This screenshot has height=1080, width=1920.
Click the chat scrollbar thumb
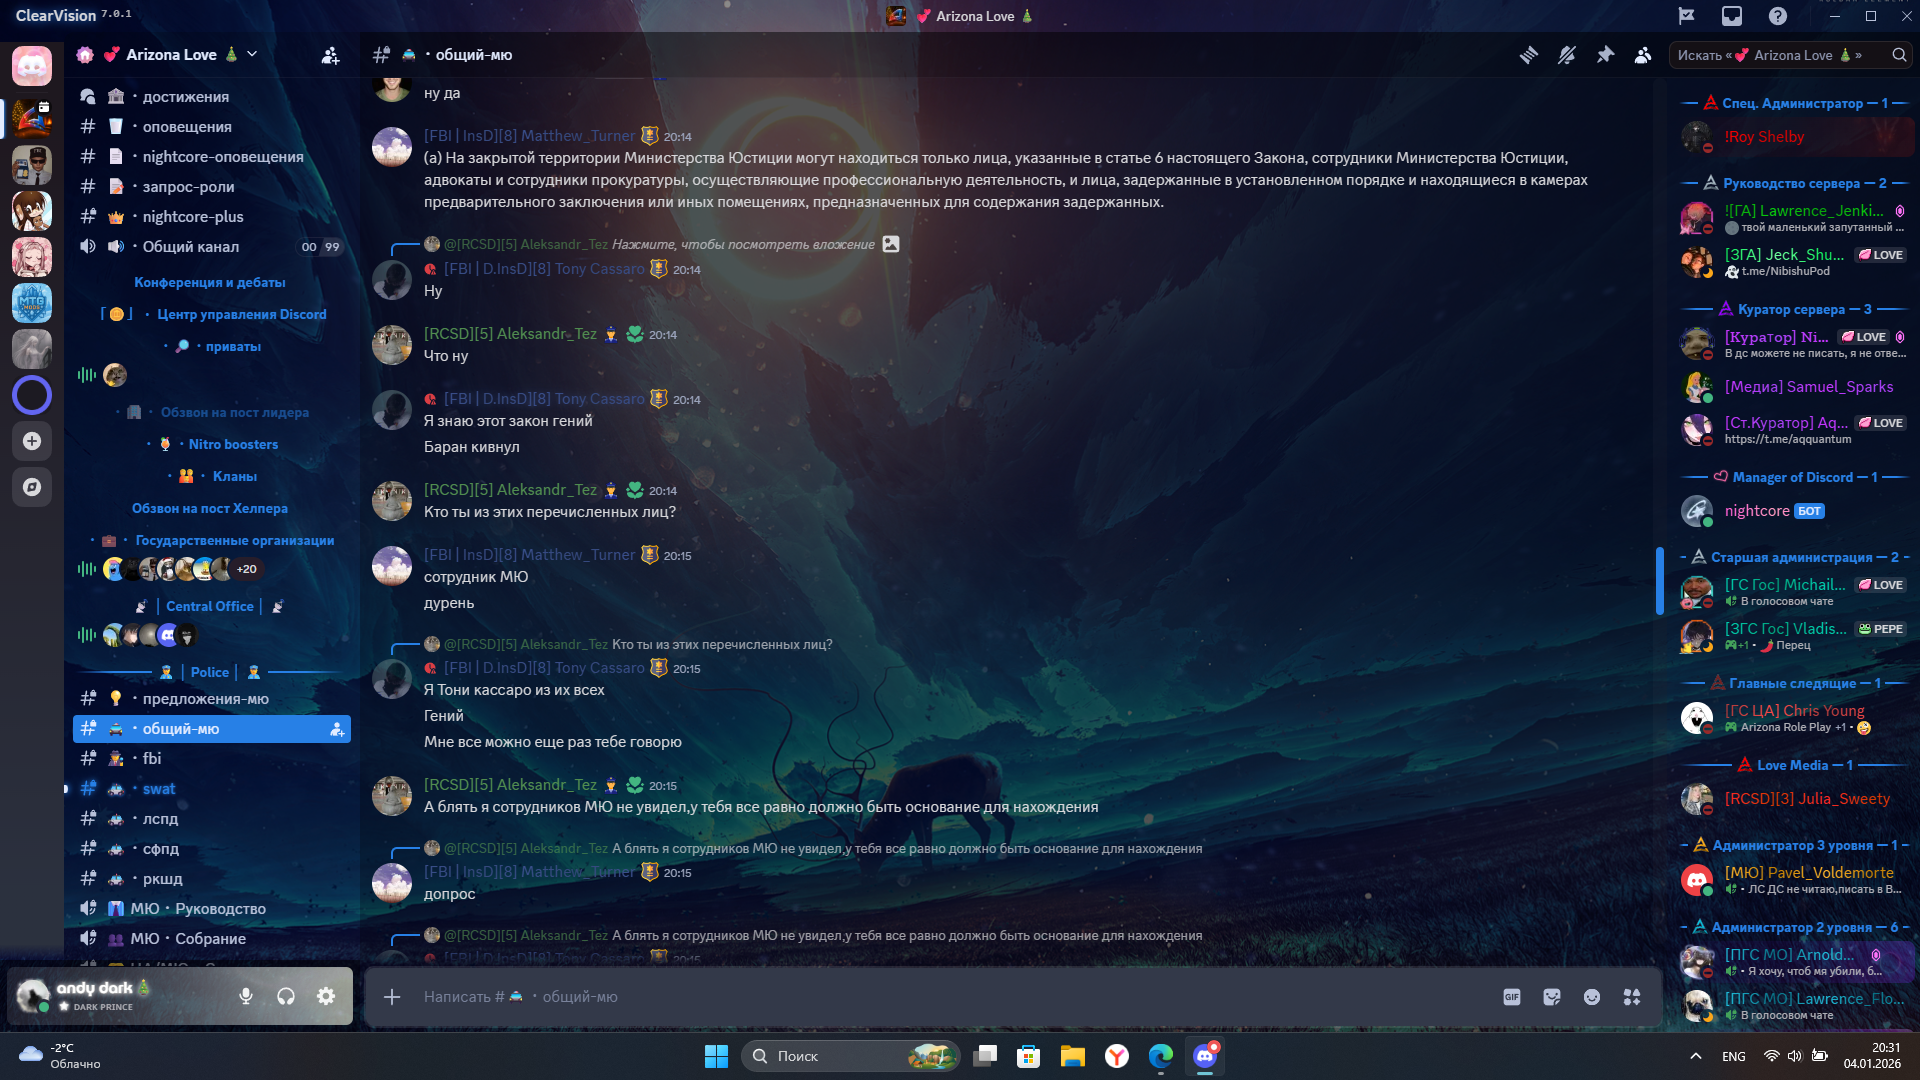pyautogui.click(x=1659, y=580)
